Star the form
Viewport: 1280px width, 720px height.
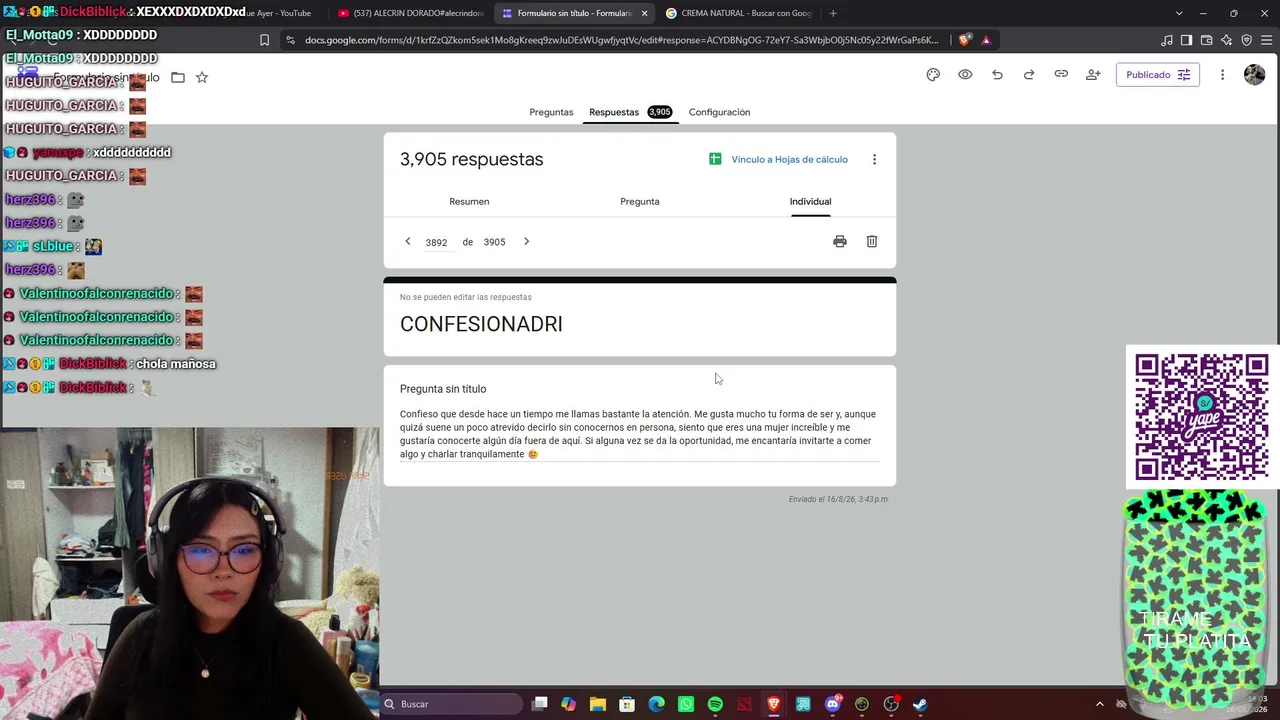(202, 77)
